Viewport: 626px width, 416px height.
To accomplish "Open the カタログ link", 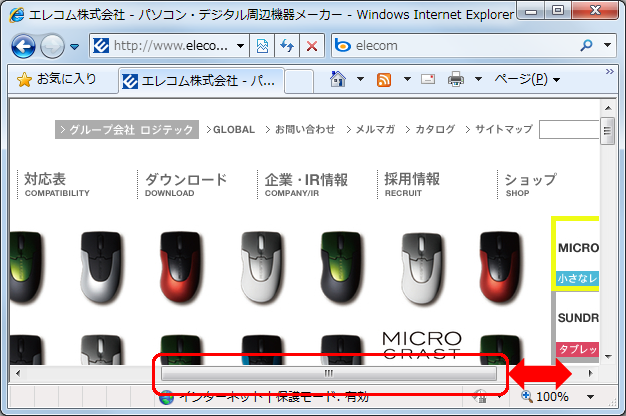I will 430,129.
